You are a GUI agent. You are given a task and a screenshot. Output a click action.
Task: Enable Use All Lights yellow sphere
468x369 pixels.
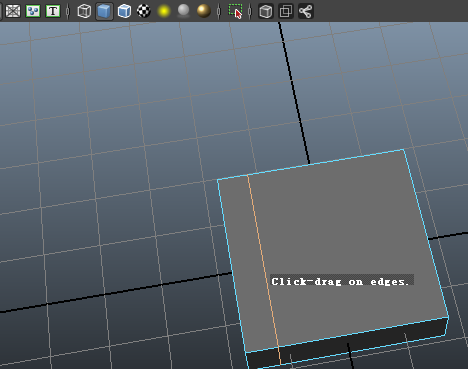pos(164,11)
